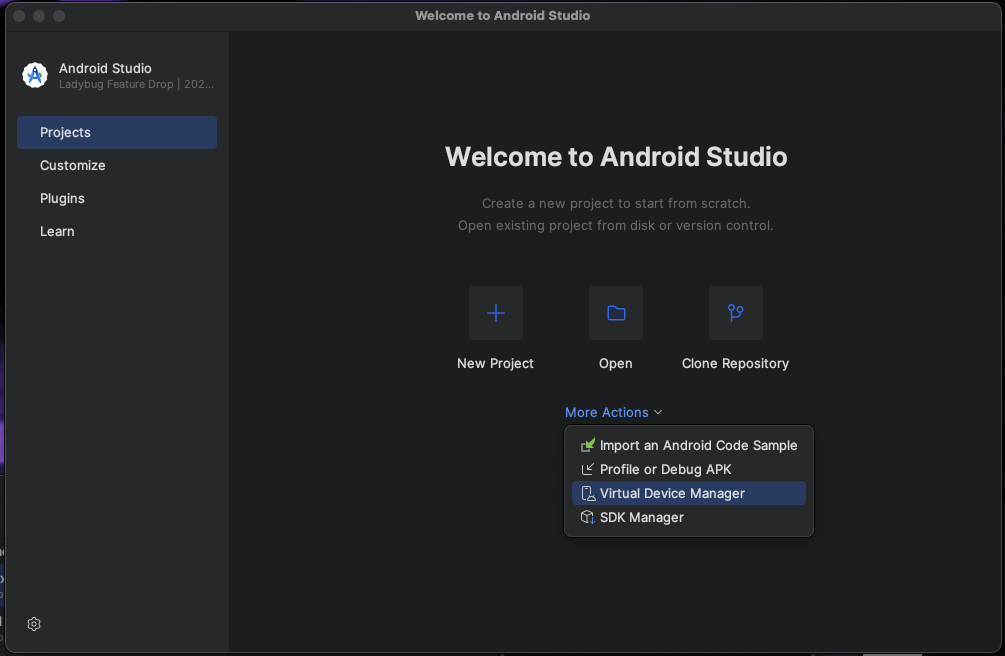Click the Import Android Code Sample icon
1005x656 pixels.
588,445
